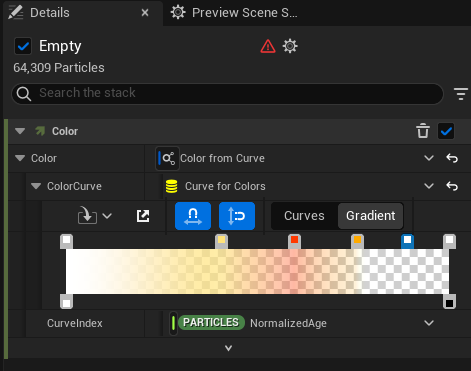Click the Curve for Colors label
This screenshot has height=371, width=471.
click(225, 186)
